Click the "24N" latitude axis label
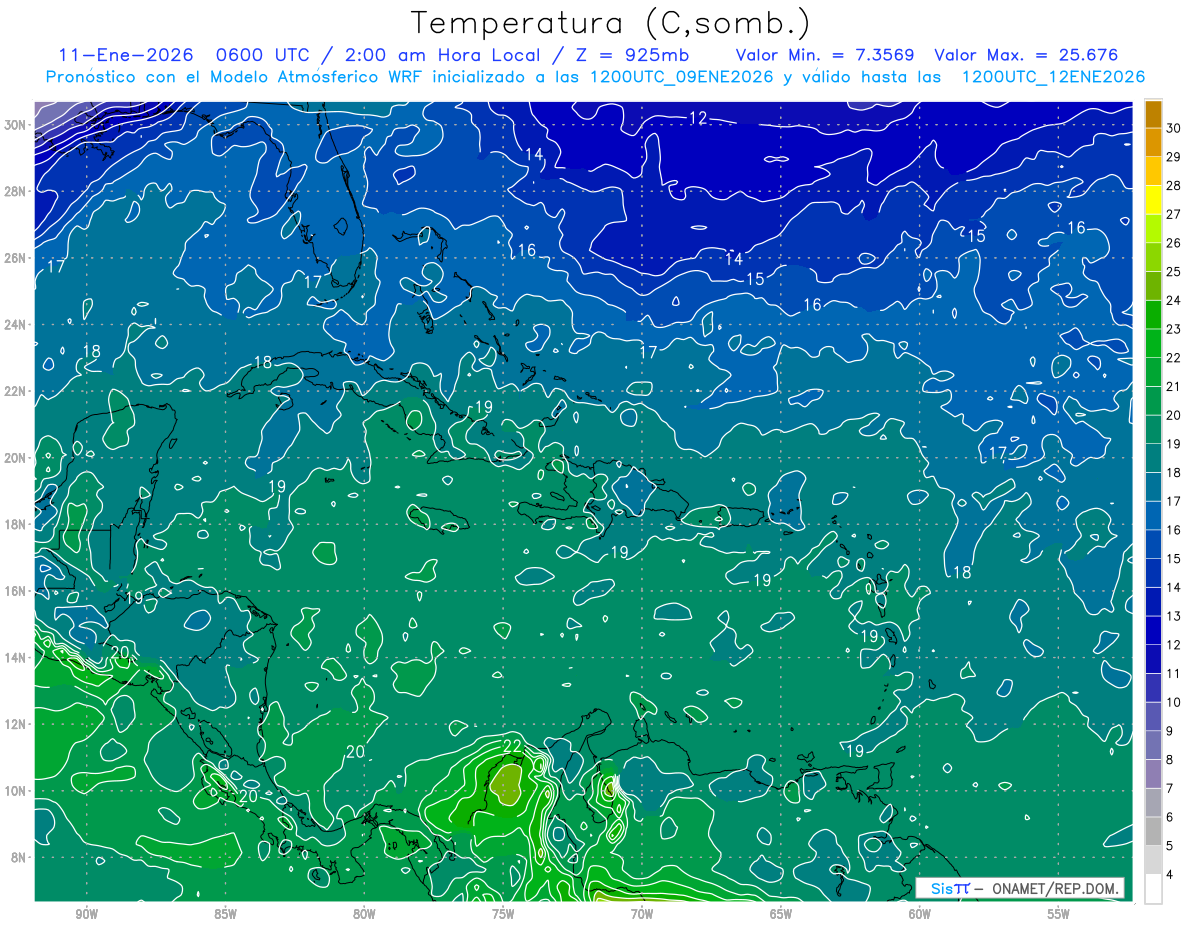Image resolution: width=1200 pixels, height=927 pixels. pos(15,325)
